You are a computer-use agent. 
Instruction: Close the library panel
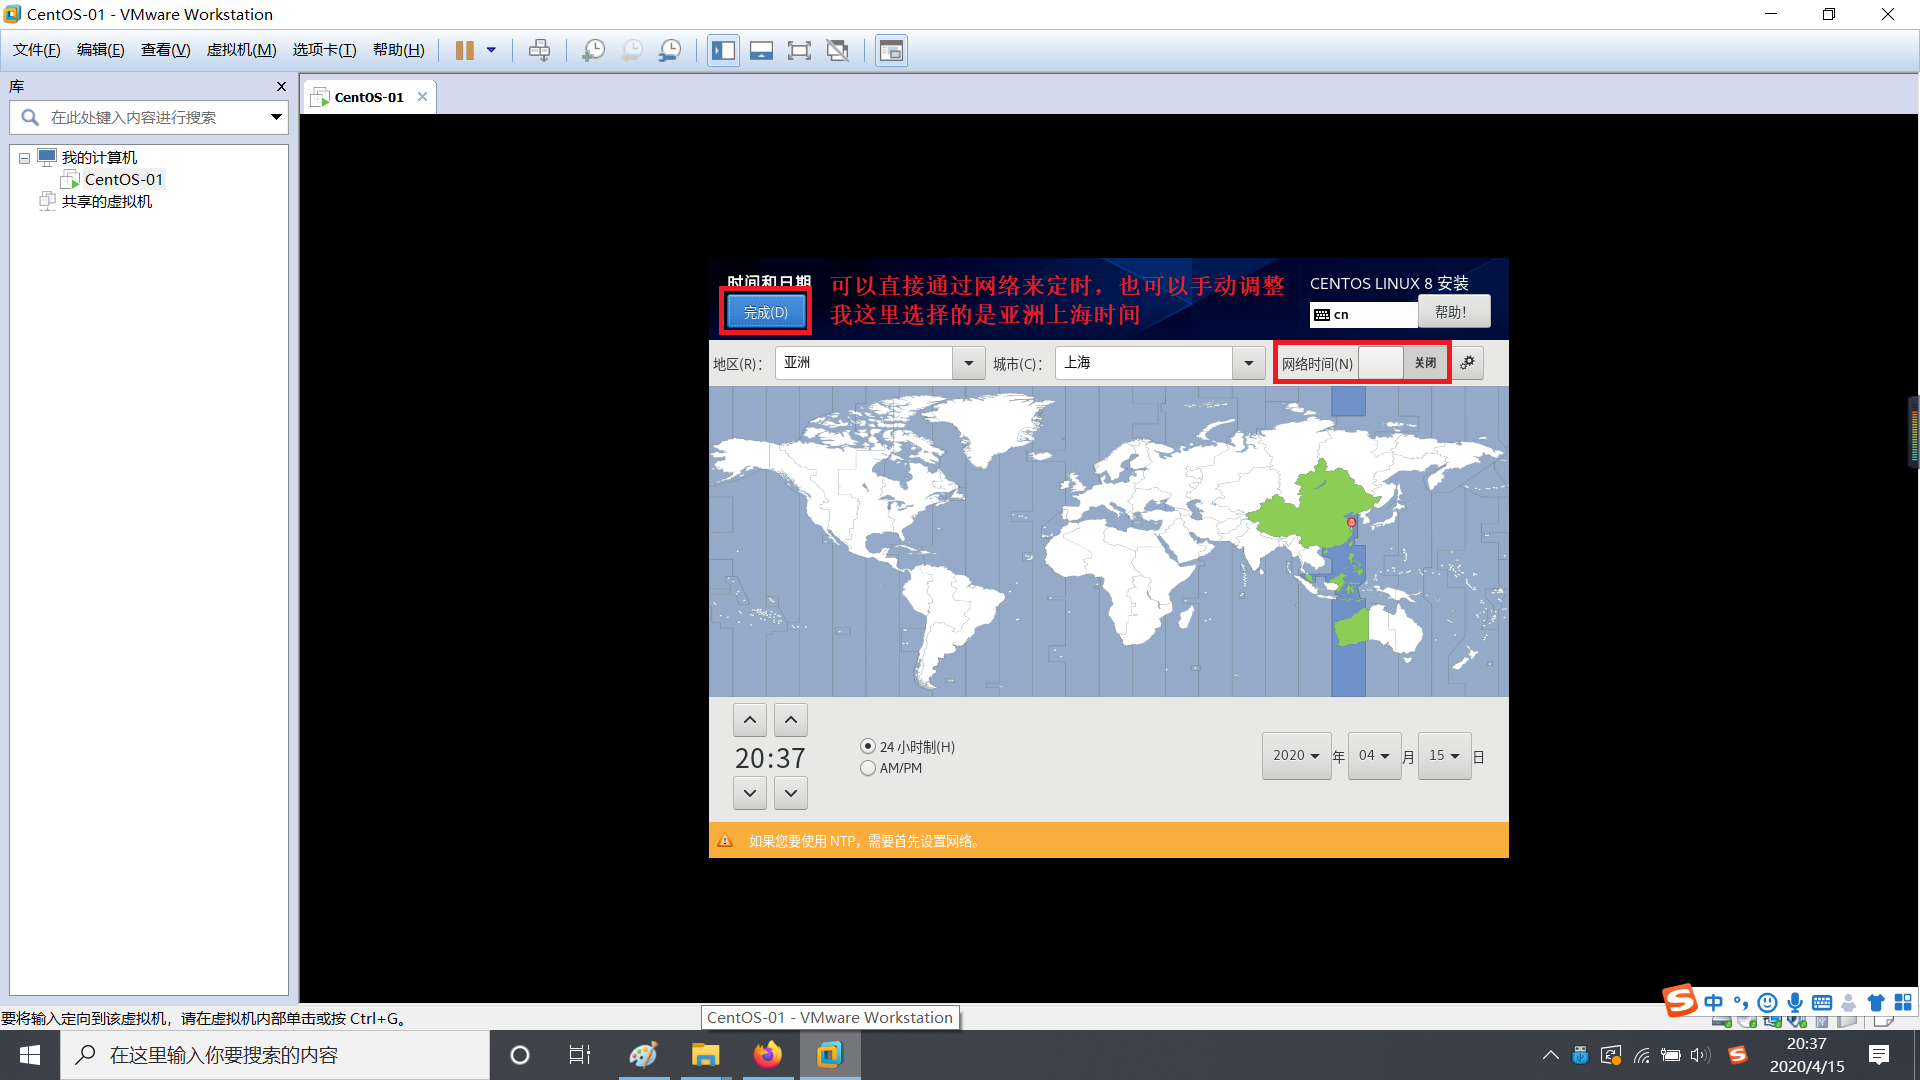(281, 87)
